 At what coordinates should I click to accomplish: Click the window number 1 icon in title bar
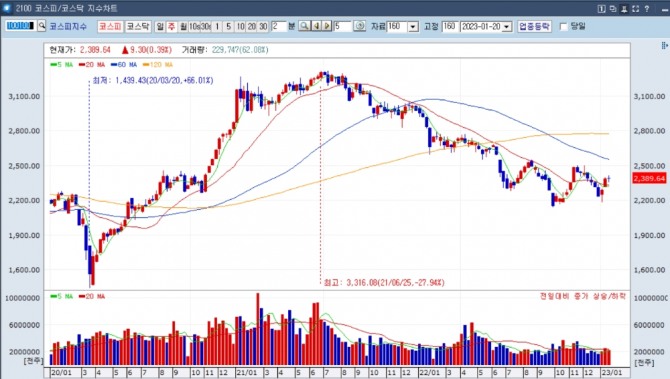coord(601,9)
